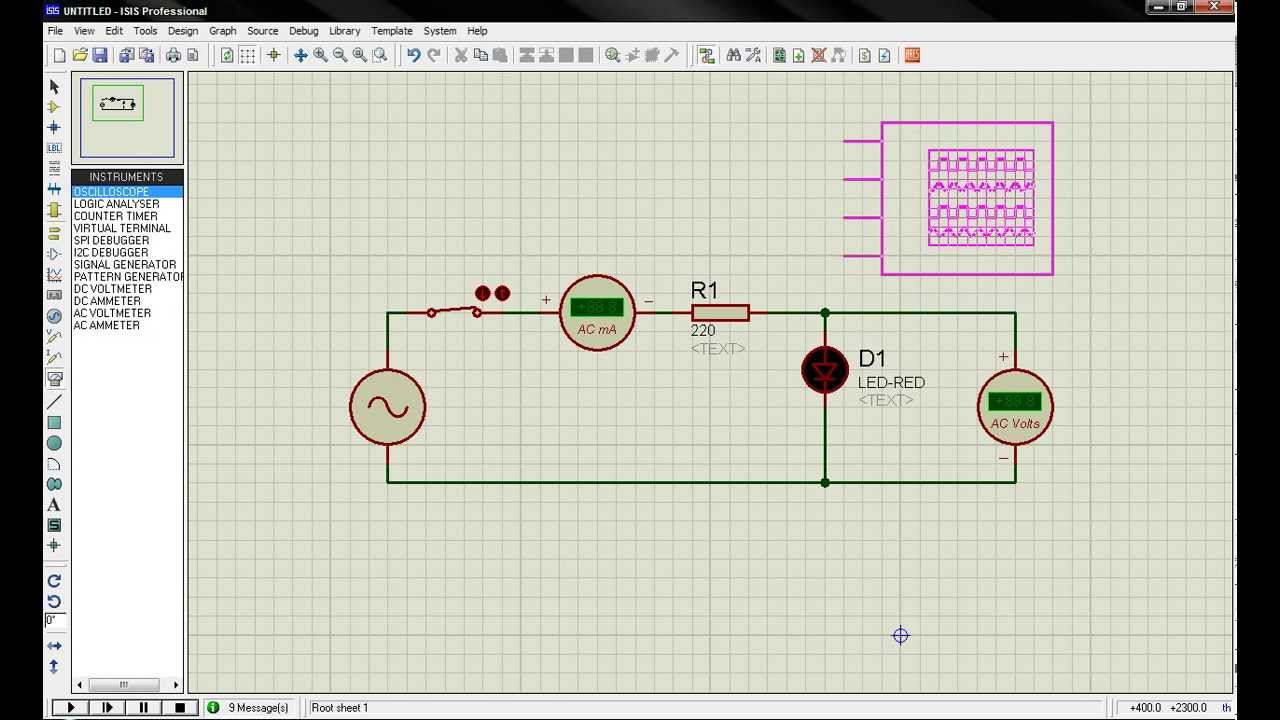Add a new sheet

[x=799, y=55]
